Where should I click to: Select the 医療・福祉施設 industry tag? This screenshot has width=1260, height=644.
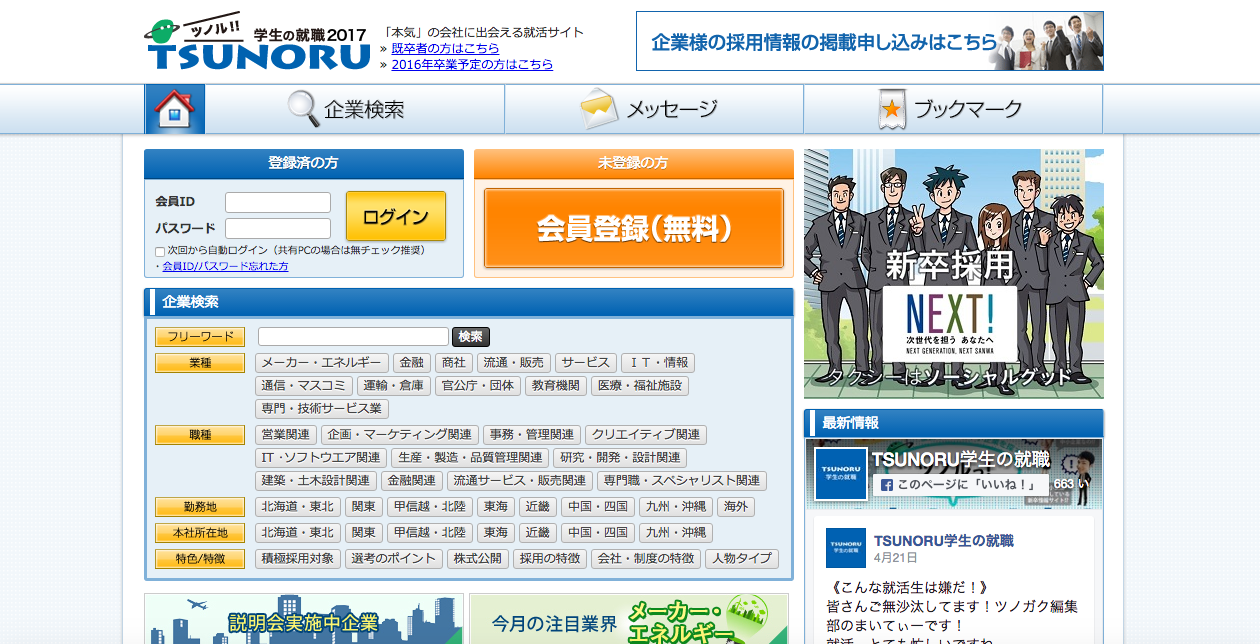(640, 386)
